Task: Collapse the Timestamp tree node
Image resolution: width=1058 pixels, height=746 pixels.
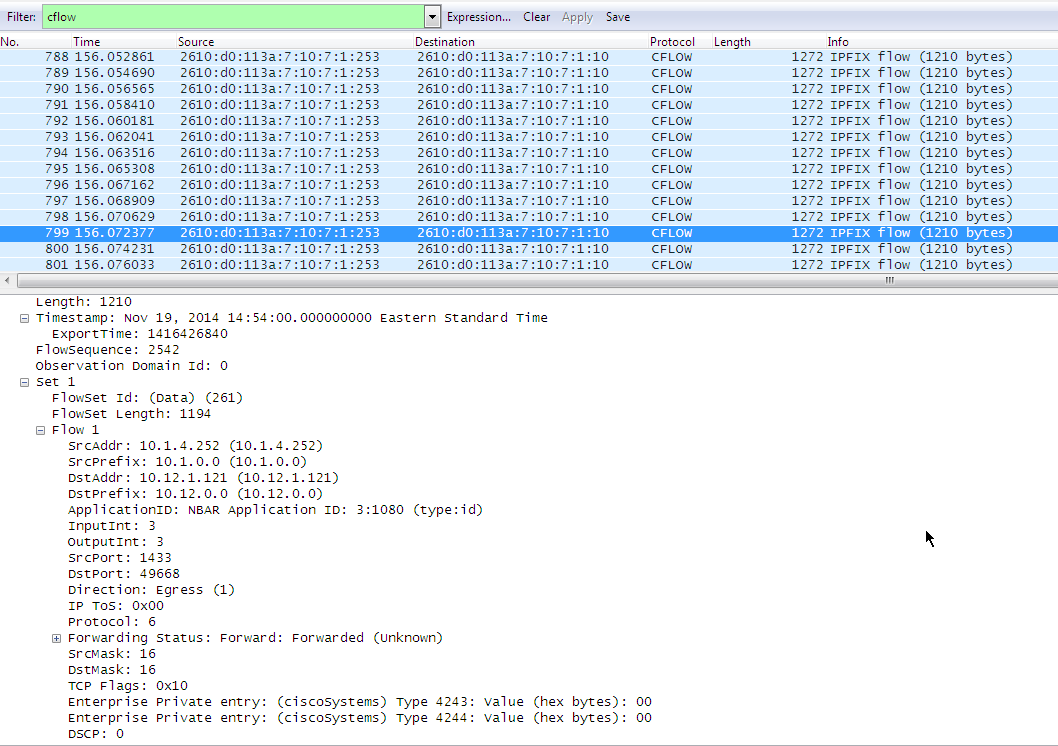Action: pos(25,318)
